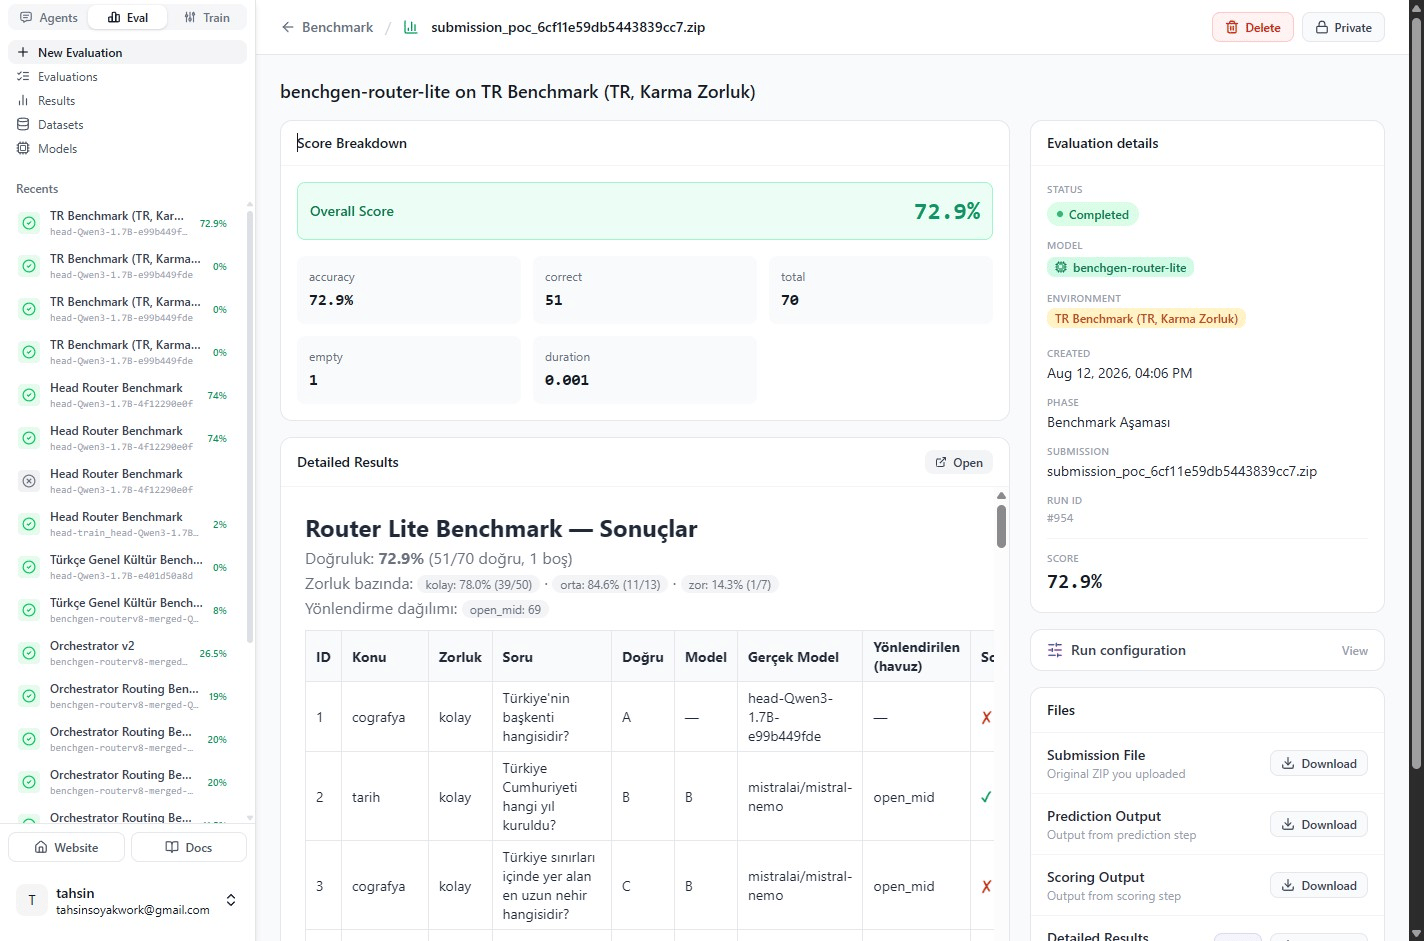Click the Models chip icon
The width and height of the screenshot is (1424, 941).
click(x=23, y=148)
